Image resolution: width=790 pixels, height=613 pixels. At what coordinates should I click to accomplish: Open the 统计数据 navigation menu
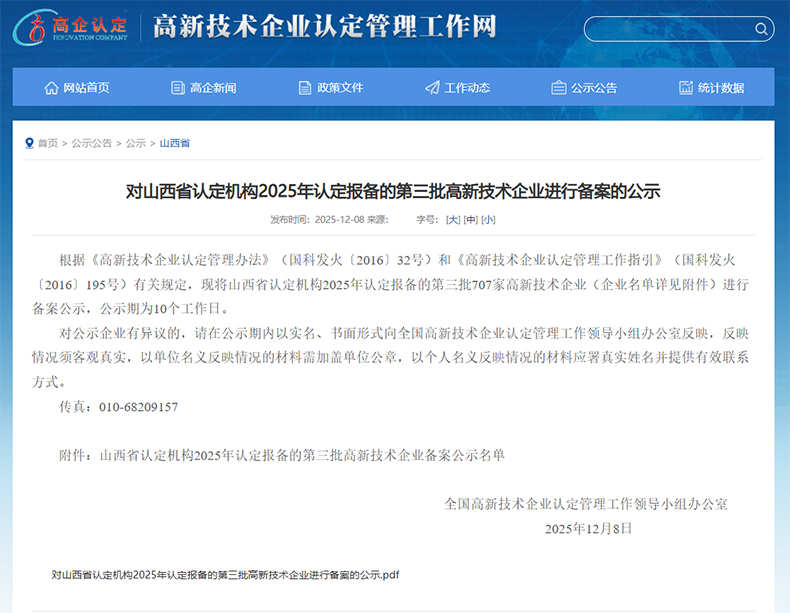click(x=721, y=88)
